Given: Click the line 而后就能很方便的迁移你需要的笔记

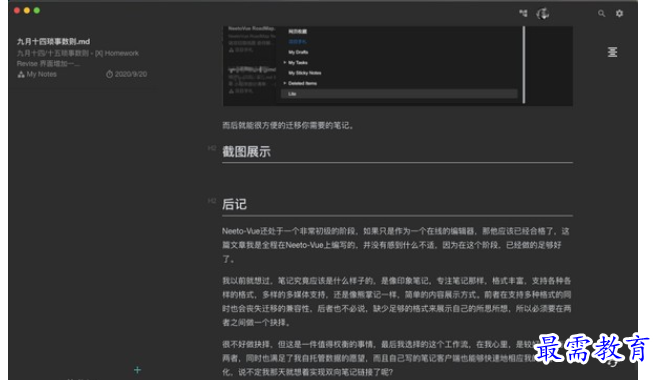Looking at the screenshot, I should pyautogui.click(x=288, y=125).
